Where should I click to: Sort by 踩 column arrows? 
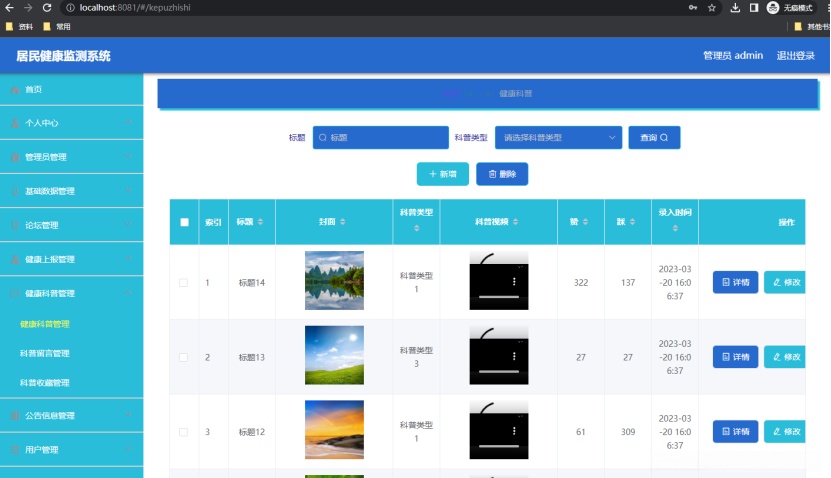[x=632, y=222]
